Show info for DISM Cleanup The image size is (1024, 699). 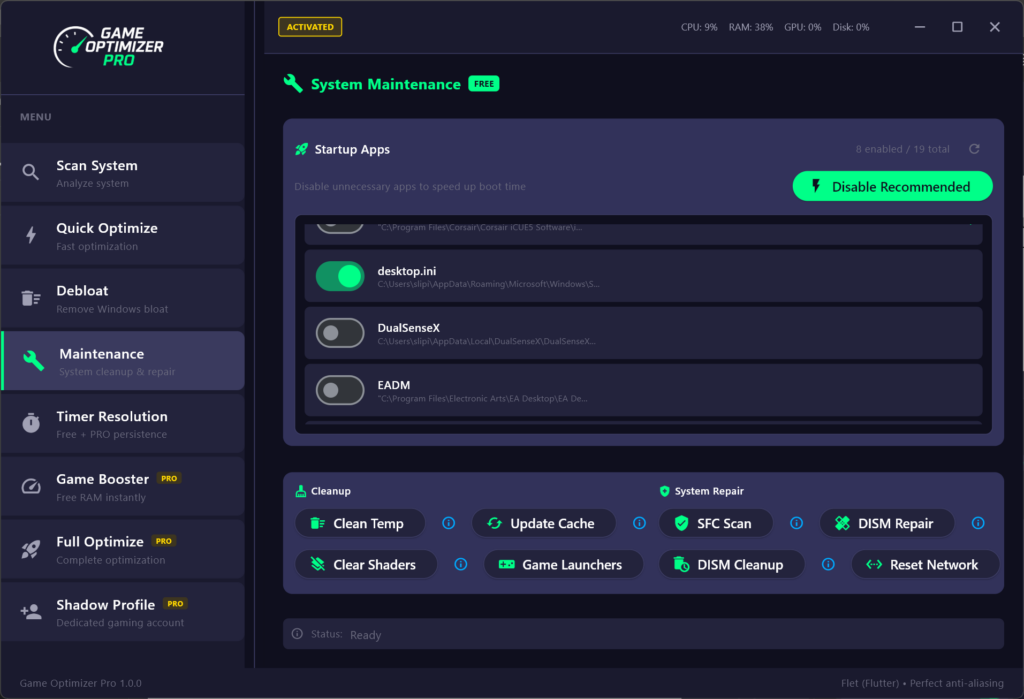(828, 564)
